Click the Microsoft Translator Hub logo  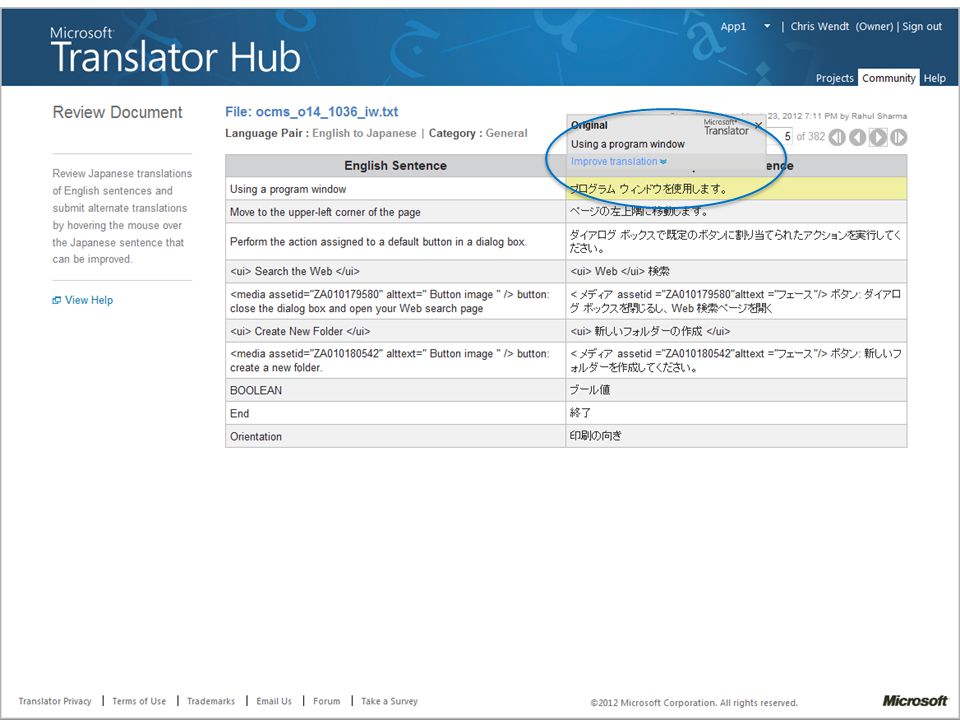(x=175, y=50)
